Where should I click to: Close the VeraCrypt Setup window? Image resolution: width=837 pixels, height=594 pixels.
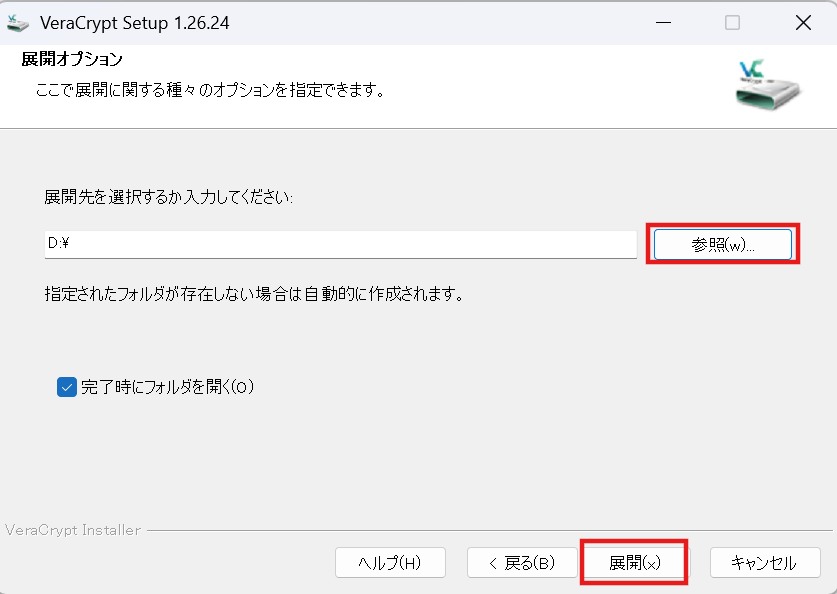(803, 23)
